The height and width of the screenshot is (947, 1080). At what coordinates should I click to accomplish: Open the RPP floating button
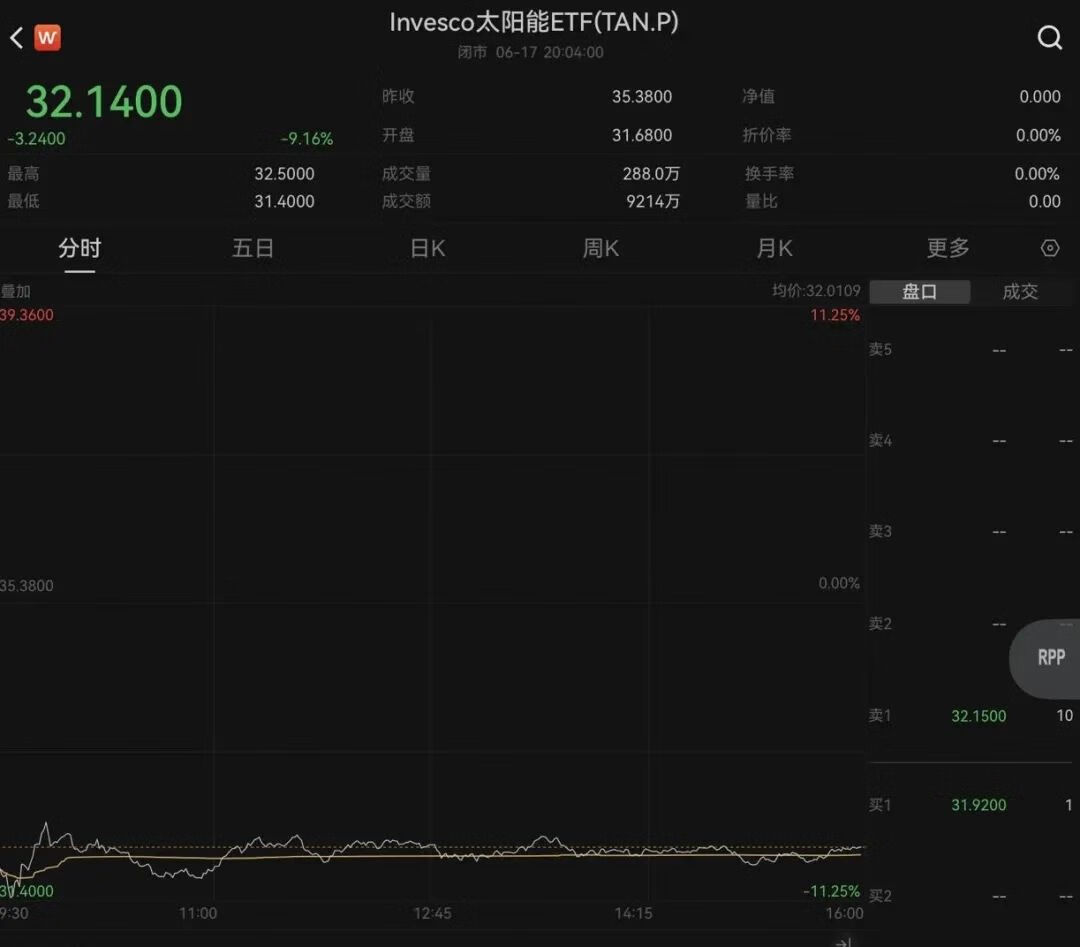coord(1047,658)
